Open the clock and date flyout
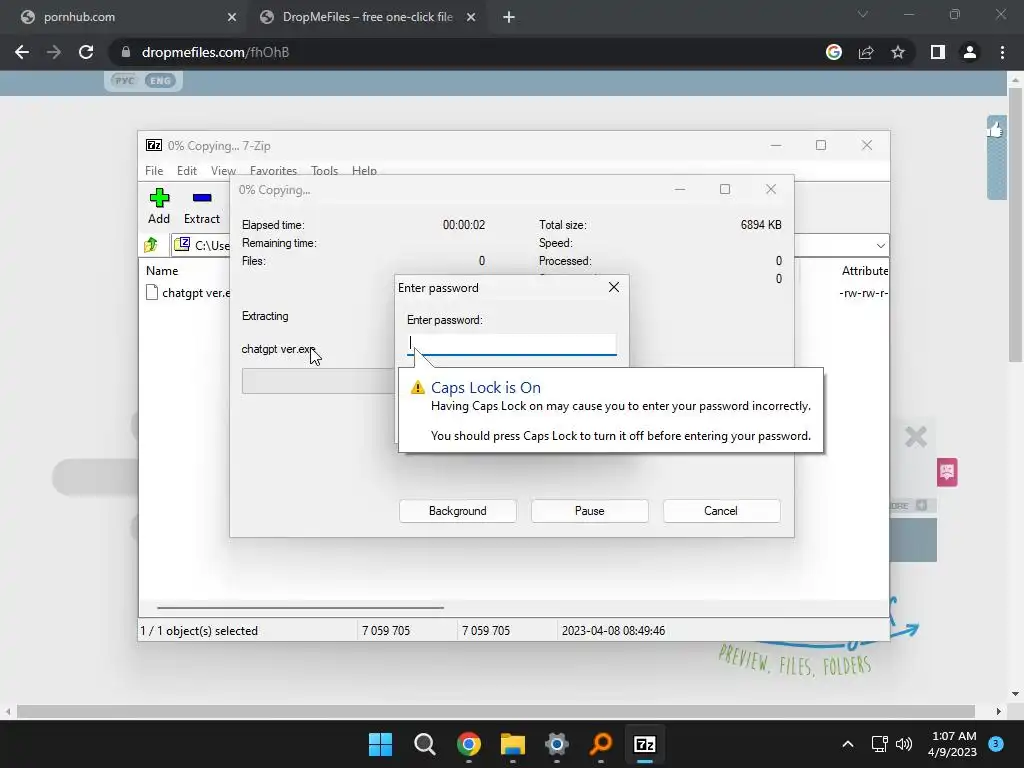This screenshot has height=768, width=1024. [x=952, y=744]
